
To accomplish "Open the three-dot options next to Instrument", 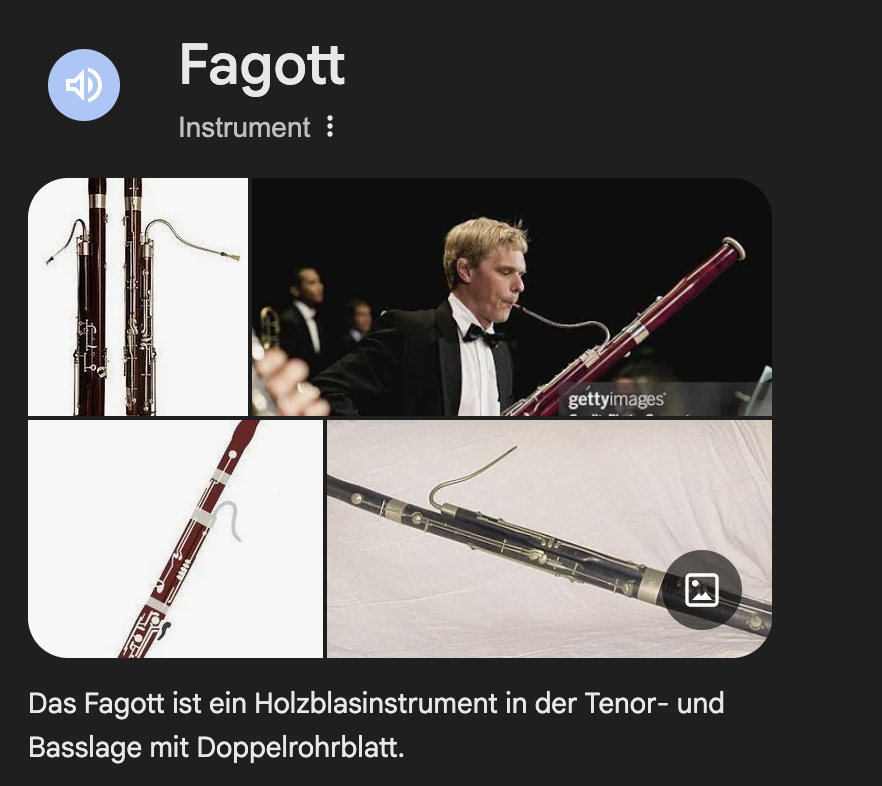I will point(330,127).
